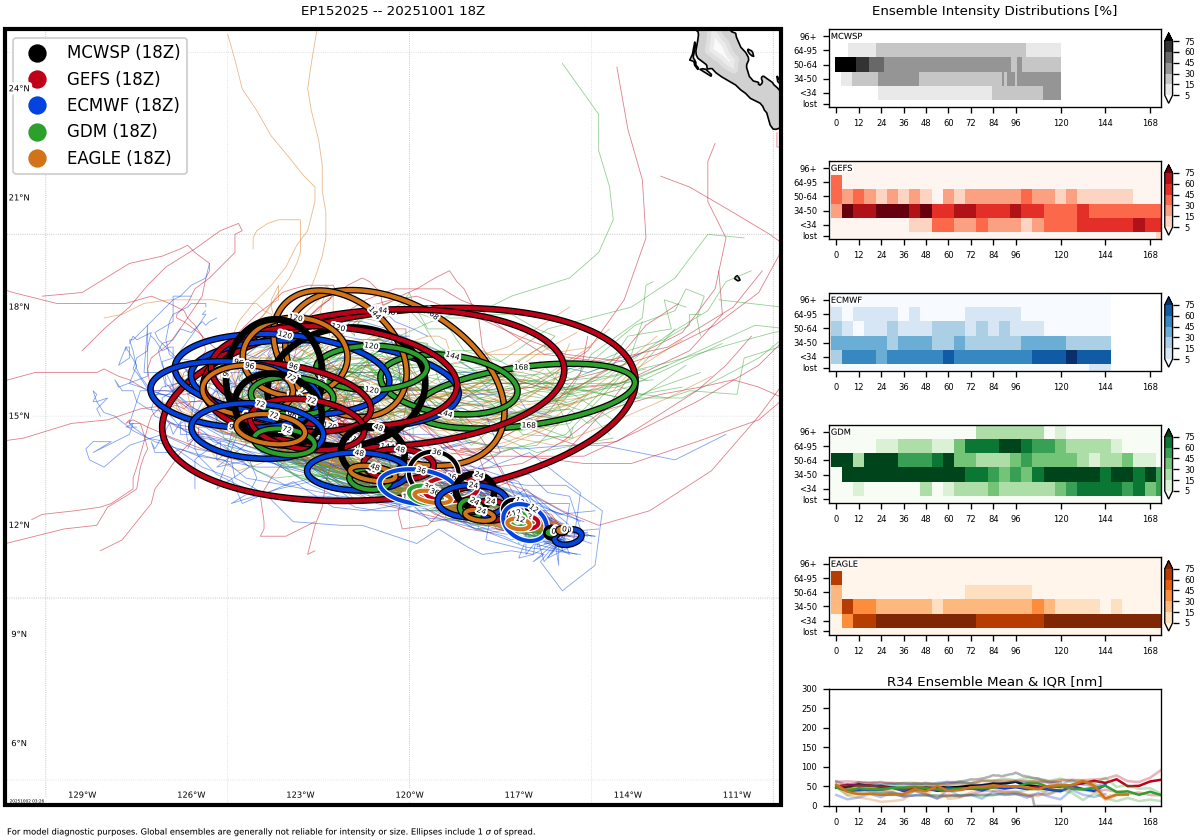Click the 100 tick on R34 y-axis
The image size is (1200, 840).
[x=809, y=767]
